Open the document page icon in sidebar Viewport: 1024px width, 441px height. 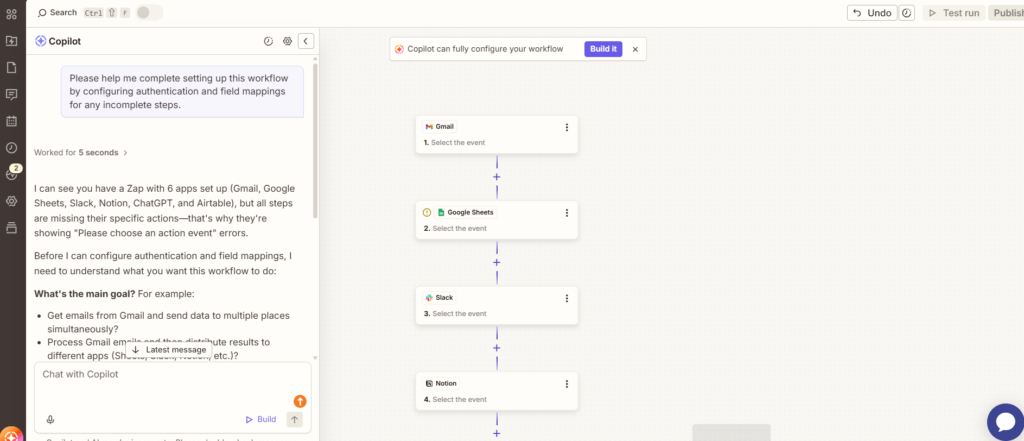11,67
